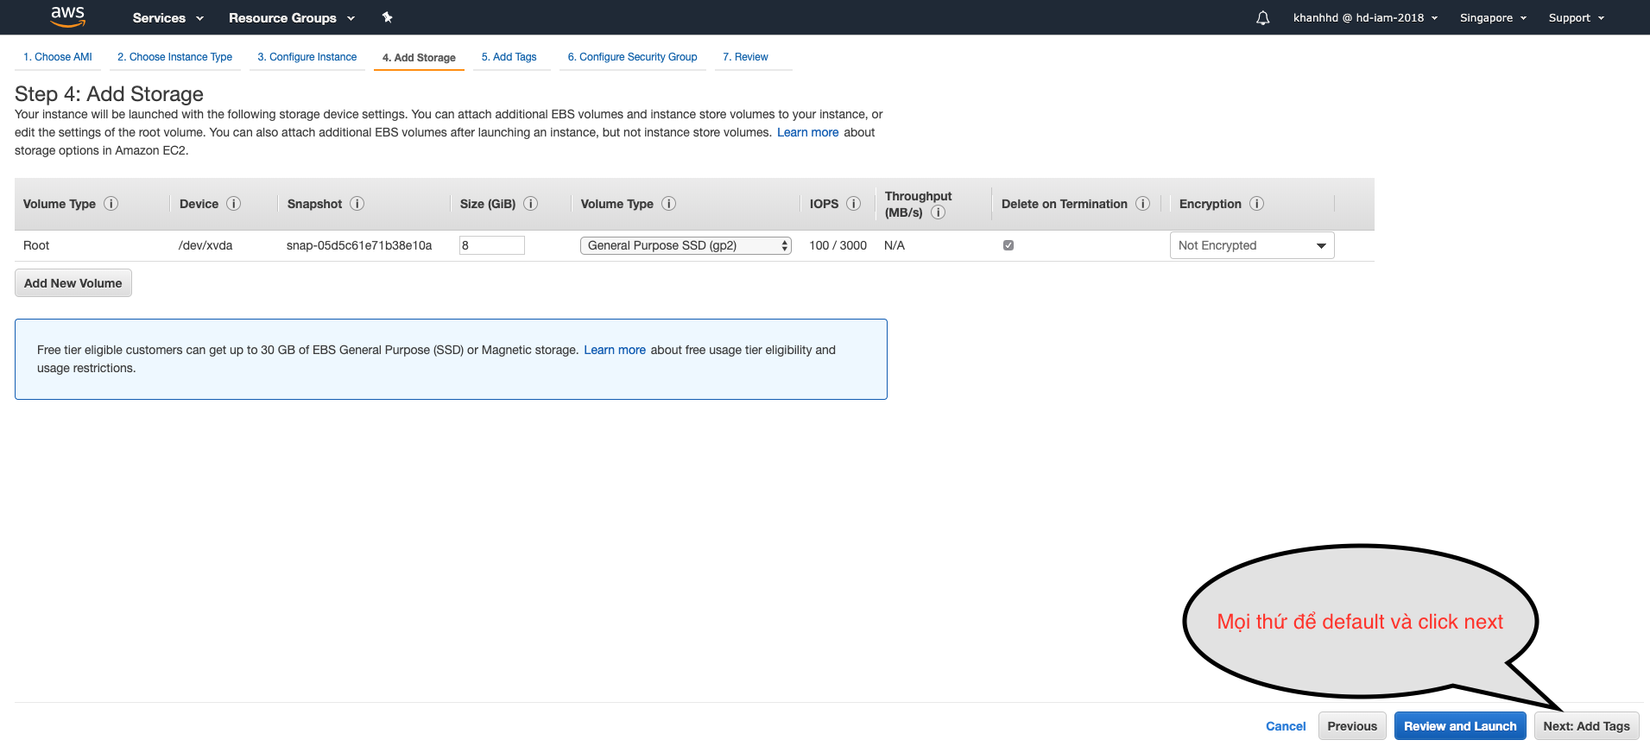Click info icon beside Encryption header
Image resolution: width=1650 pixels, height=753 pixels.
[x=1257, y=204]
